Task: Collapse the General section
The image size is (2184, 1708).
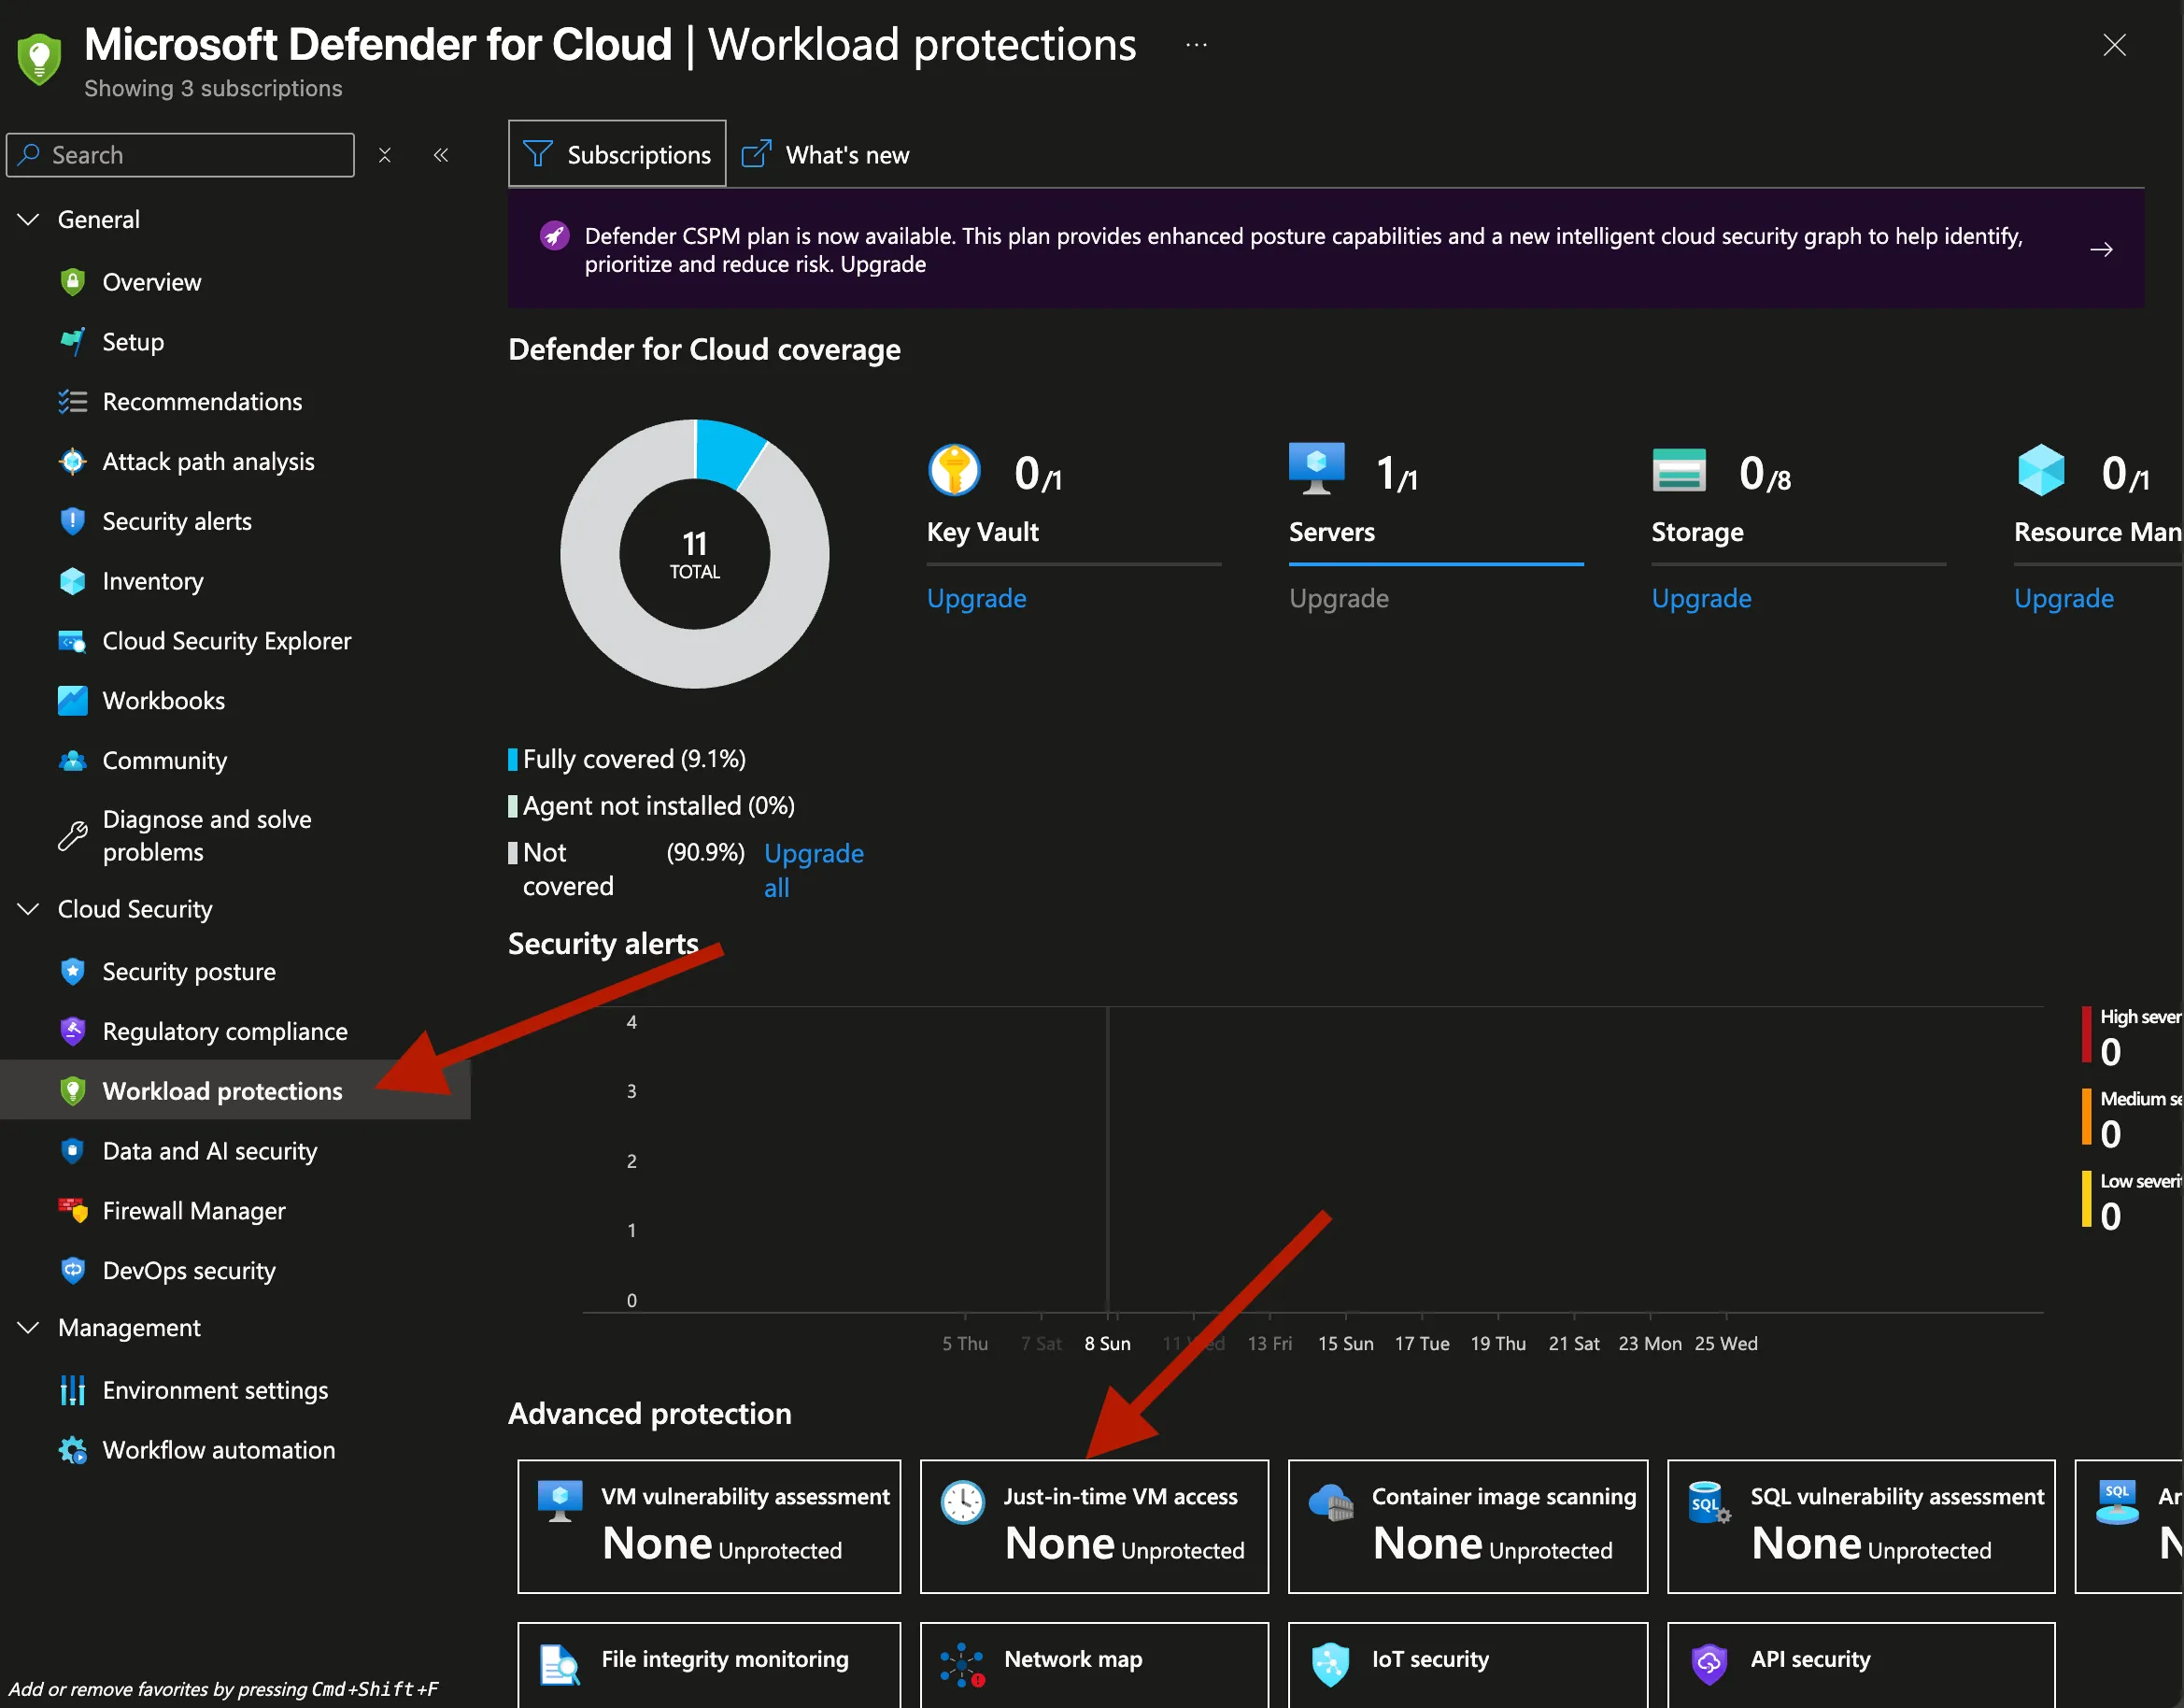Action: pyautogui.click(x=28, y=219)
